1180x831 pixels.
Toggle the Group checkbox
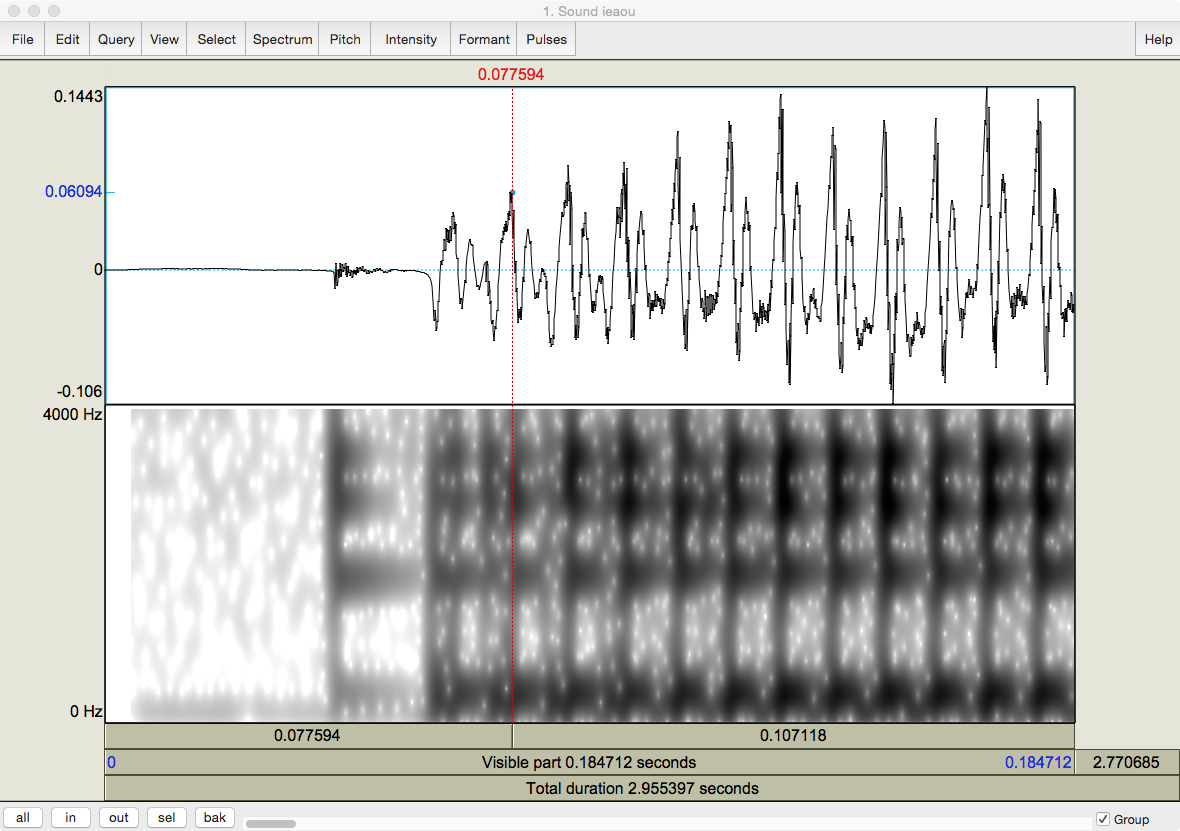point(1103,819)
